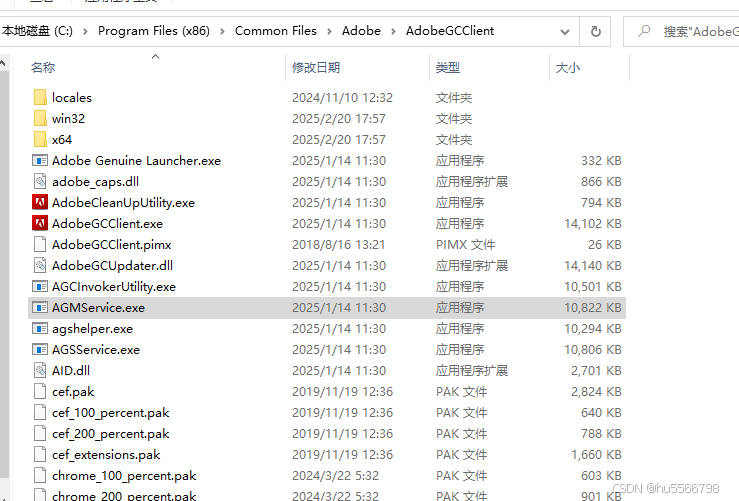The image size is (739, 501).
Task: Select the AdobeGCUpdater.dll file name
Action: (112, 265)
